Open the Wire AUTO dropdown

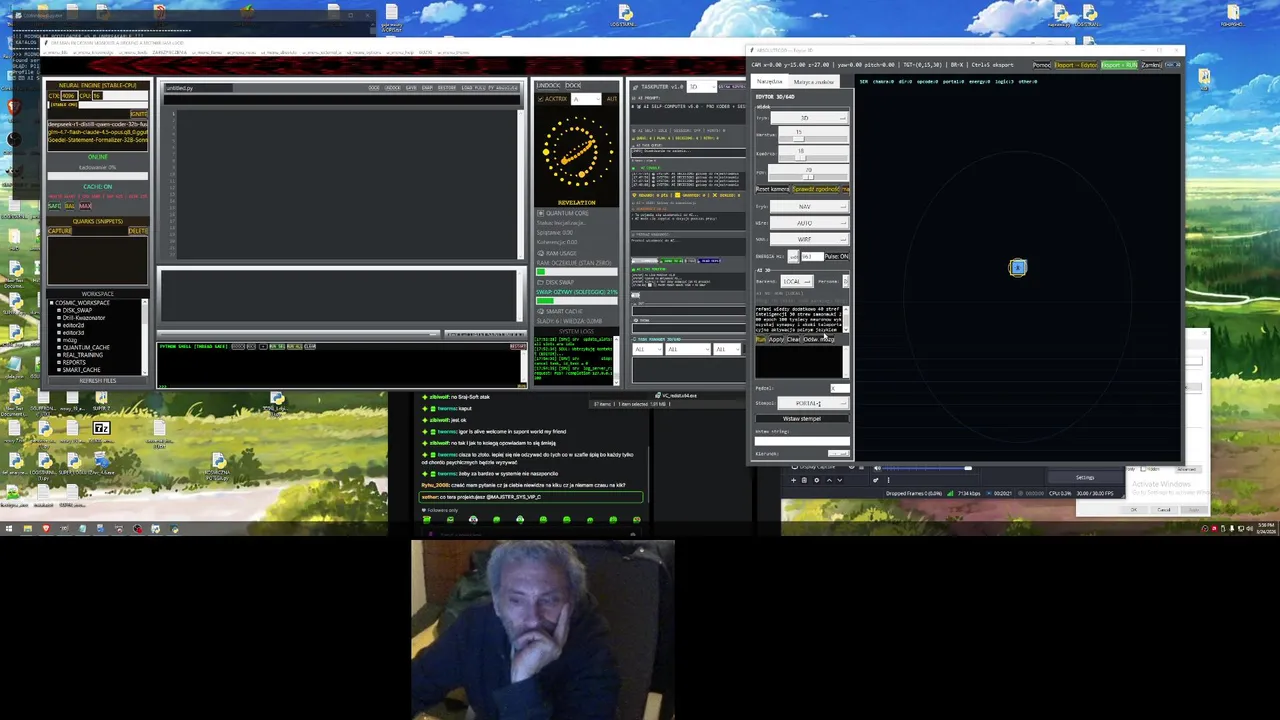[x=809, y=223]
